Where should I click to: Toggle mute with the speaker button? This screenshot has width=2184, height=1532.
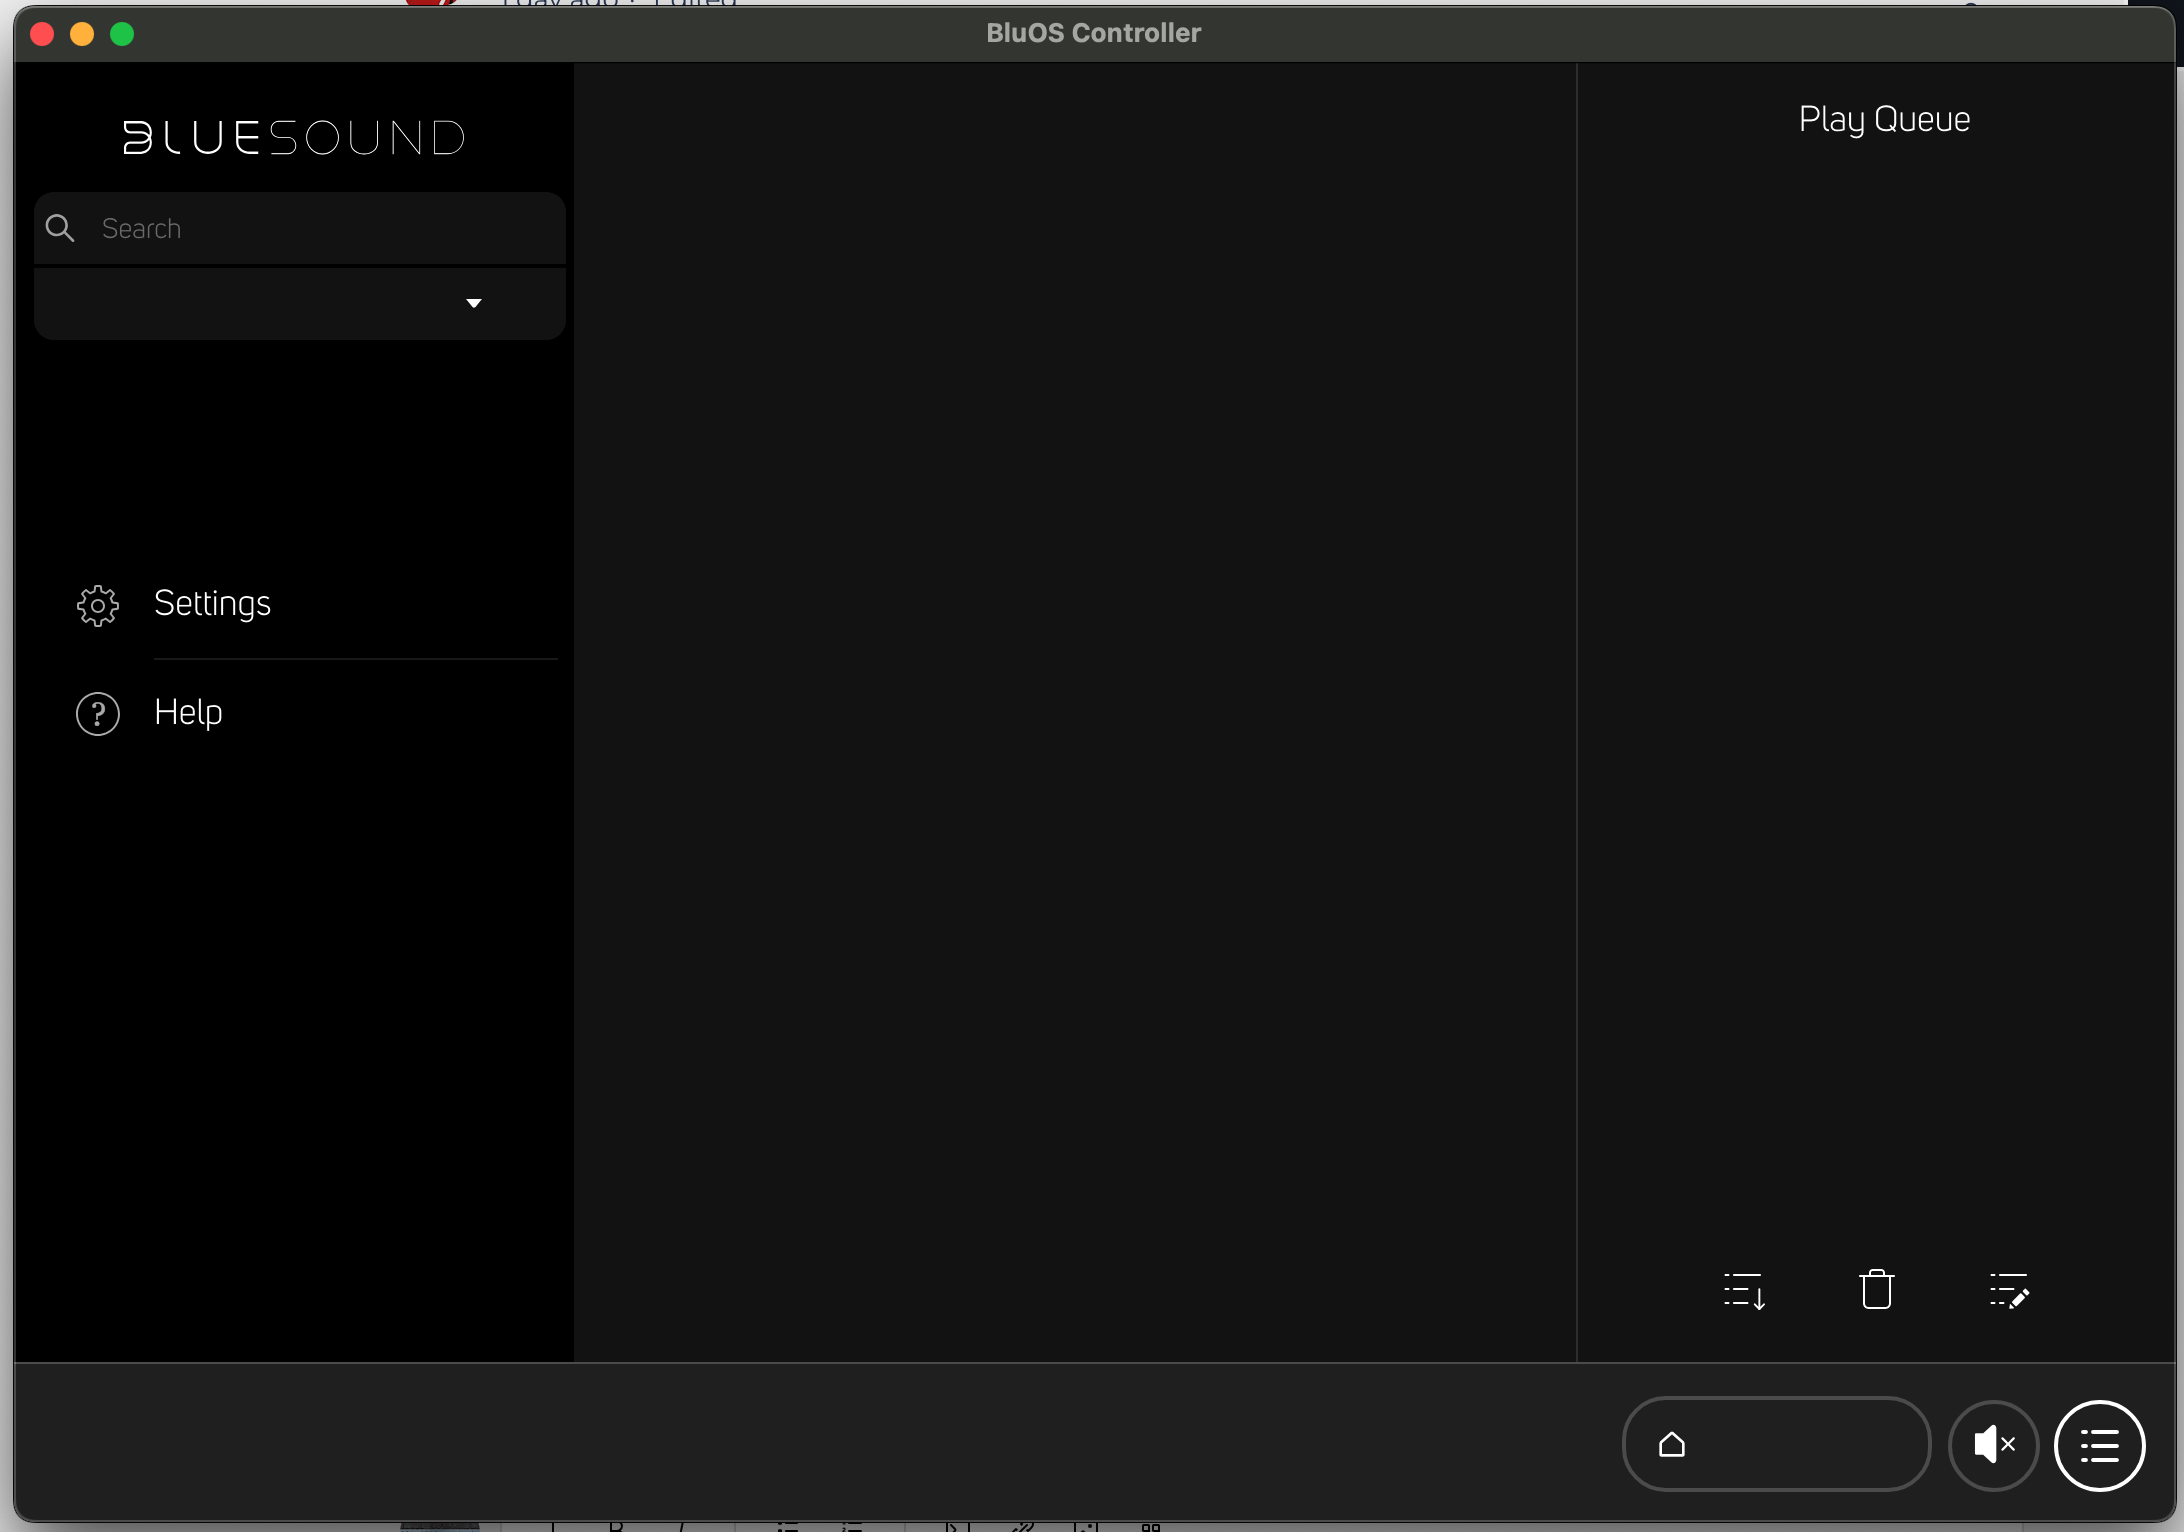coord(1993,1445)
